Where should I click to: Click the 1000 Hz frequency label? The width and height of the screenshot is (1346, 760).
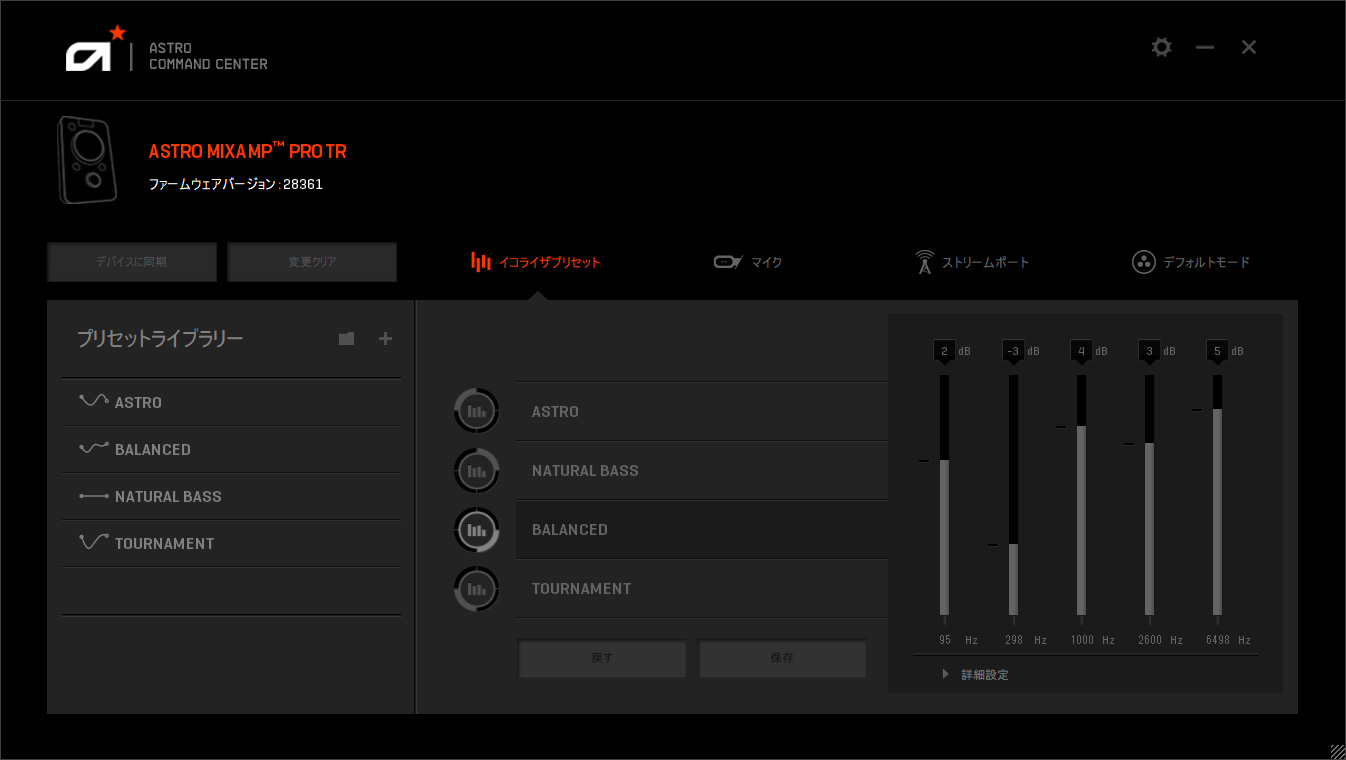(1093, 640)
